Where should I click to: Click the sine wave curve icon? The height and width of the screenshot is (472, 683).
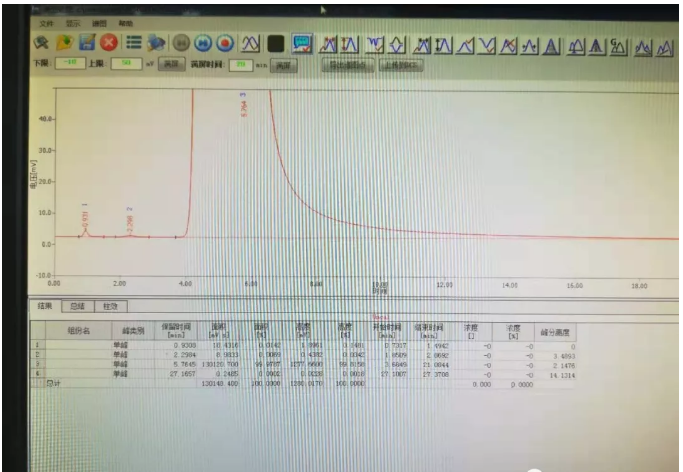(x=251, y=44)
